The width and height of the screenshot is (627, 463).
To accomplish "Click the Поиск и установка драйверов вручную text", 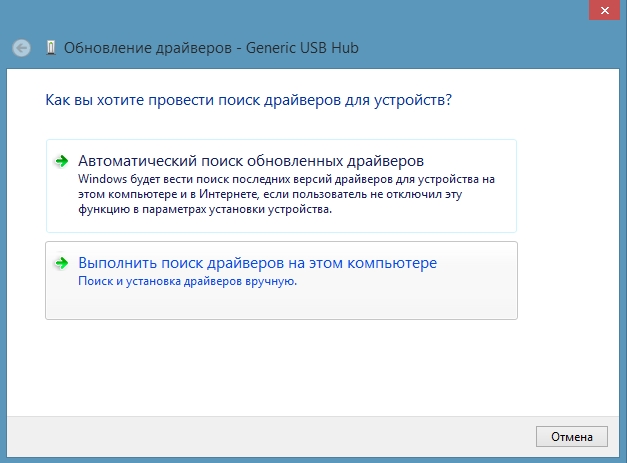I will 187,282.
